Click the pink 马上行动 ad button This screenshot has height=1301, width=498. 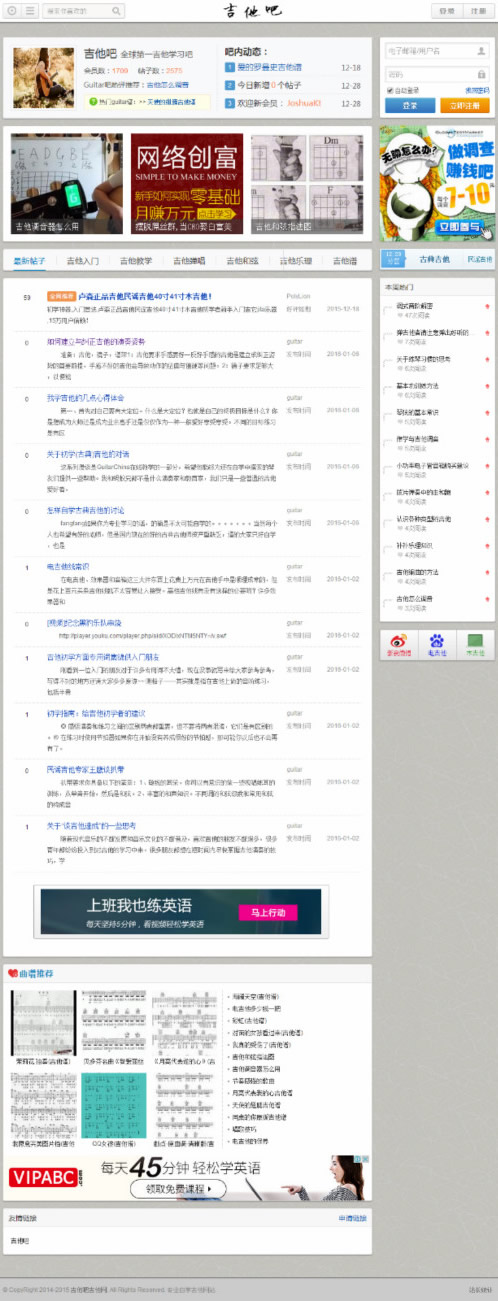tap(268, 912)
